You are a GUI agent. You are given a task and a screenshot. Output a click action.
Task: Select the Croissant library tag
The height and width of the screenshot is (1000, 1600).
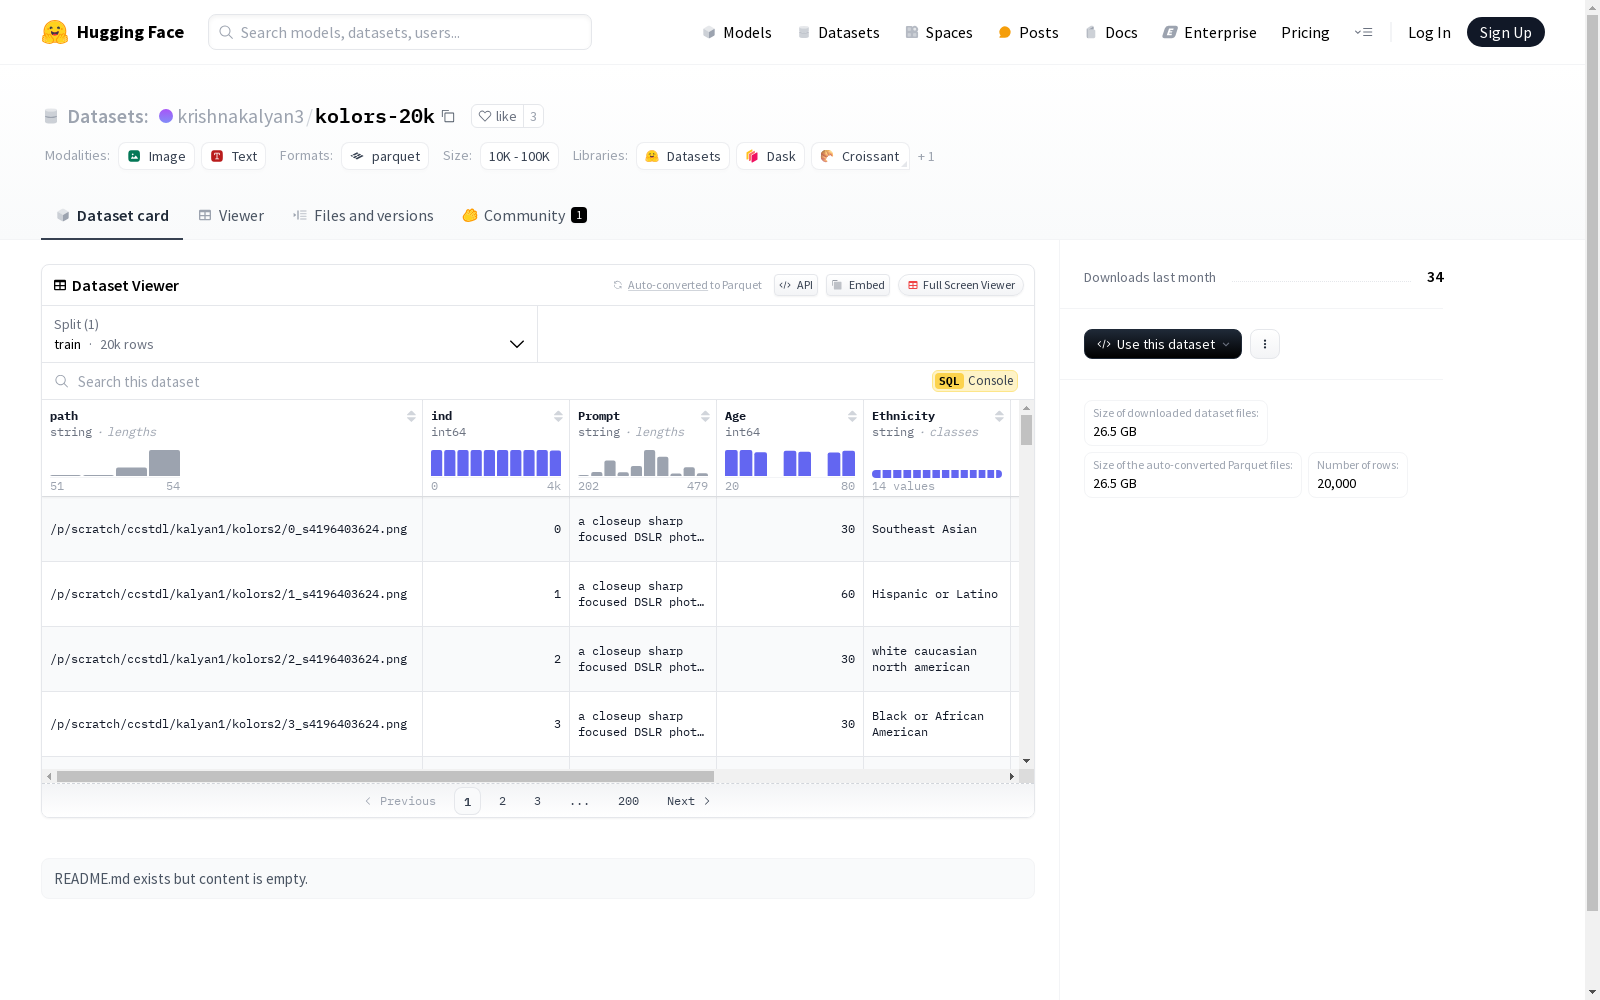click(861, 156)
